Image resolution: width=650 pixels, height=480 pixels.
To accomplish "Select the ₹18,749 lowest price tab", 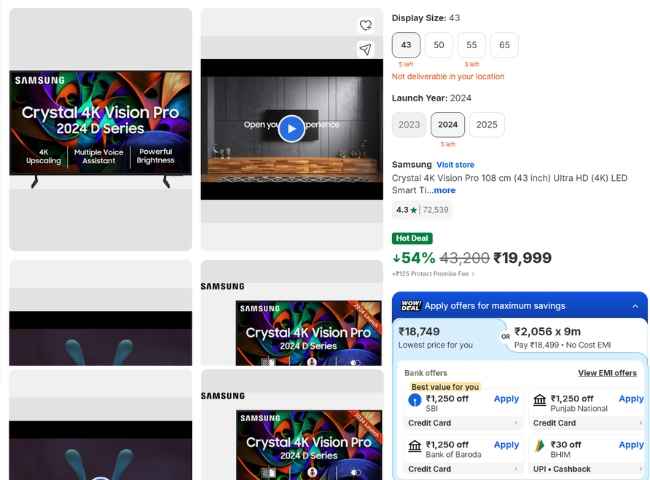I will tap(446, 337).
